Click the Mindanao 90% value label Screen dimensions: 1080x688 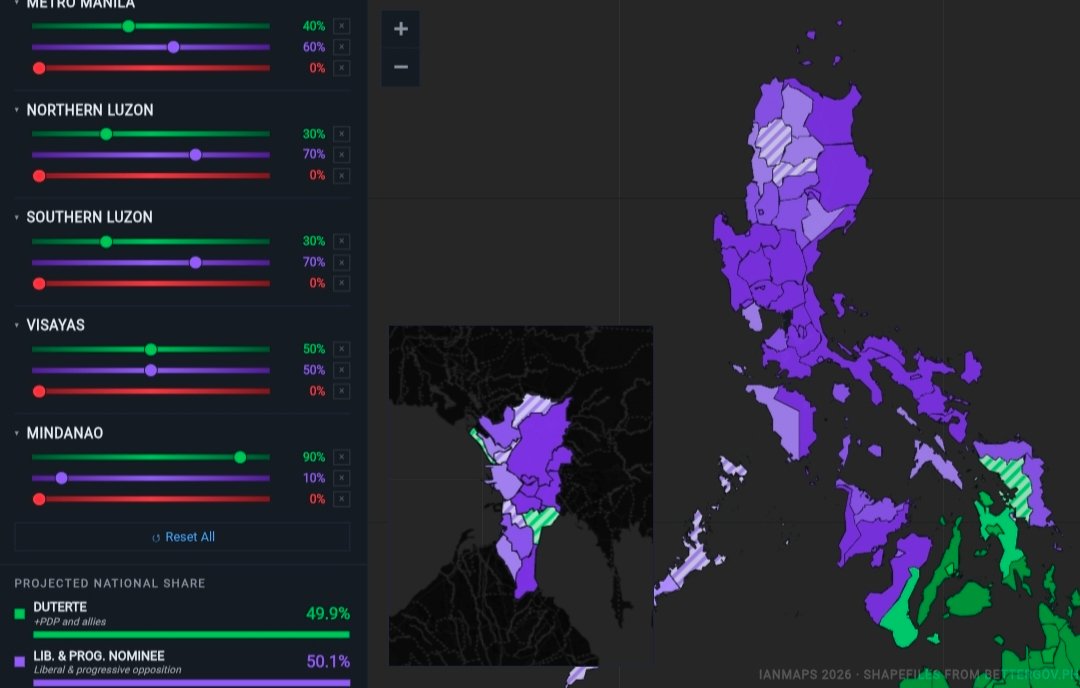(x=314, y=457)
